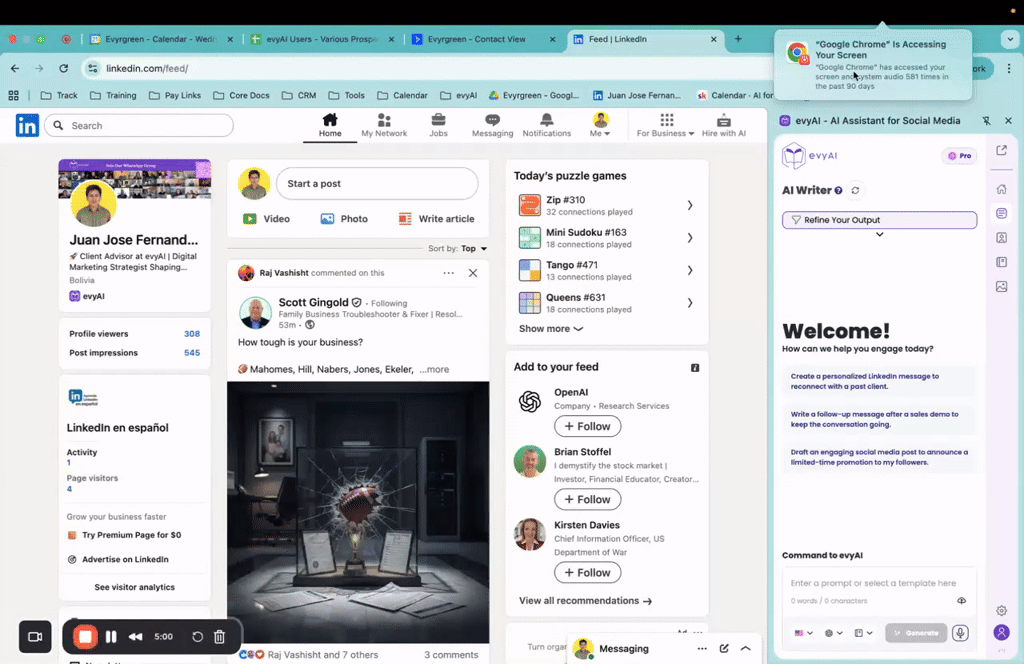The image size is (1024, 664).
Task: Open Queens #631 puzzle
Action: coord(607,303)
